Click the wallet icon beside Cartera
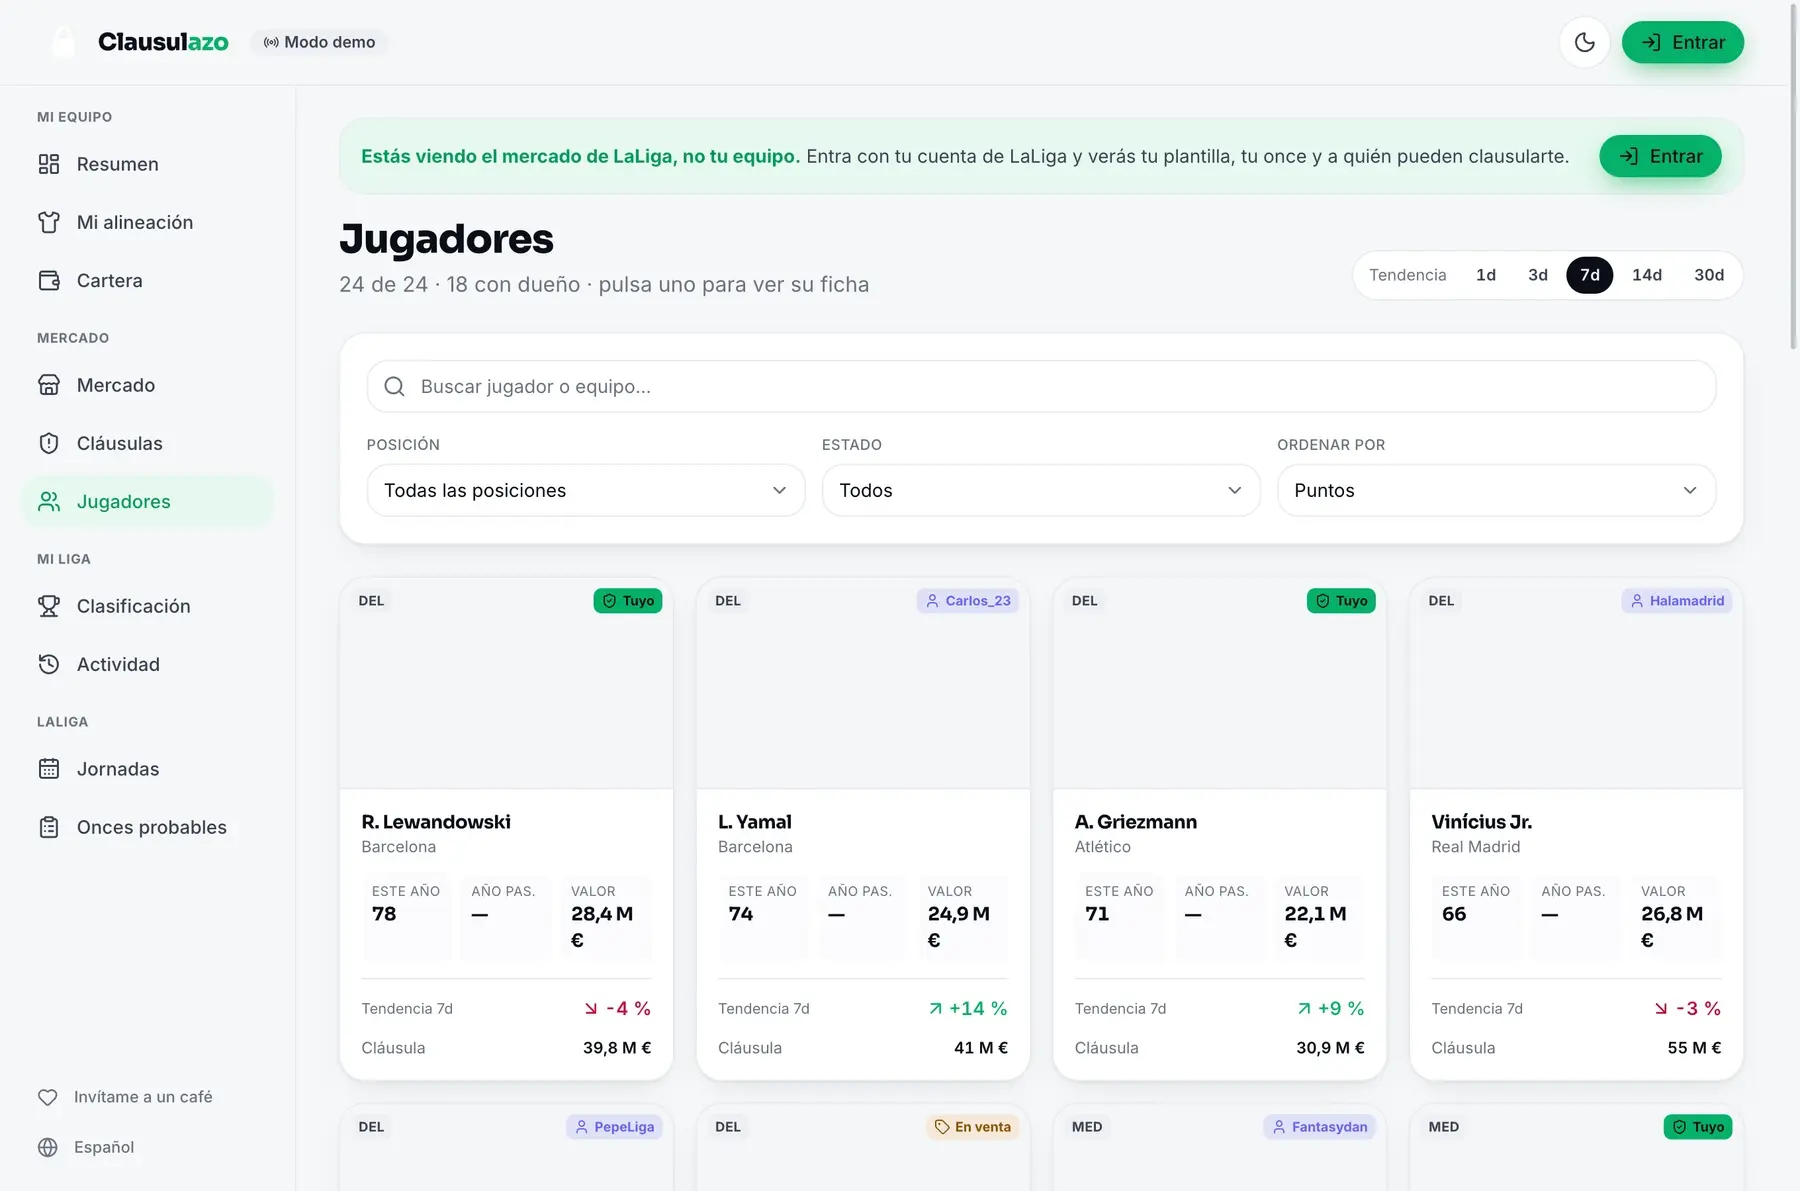 pos(49,280)
